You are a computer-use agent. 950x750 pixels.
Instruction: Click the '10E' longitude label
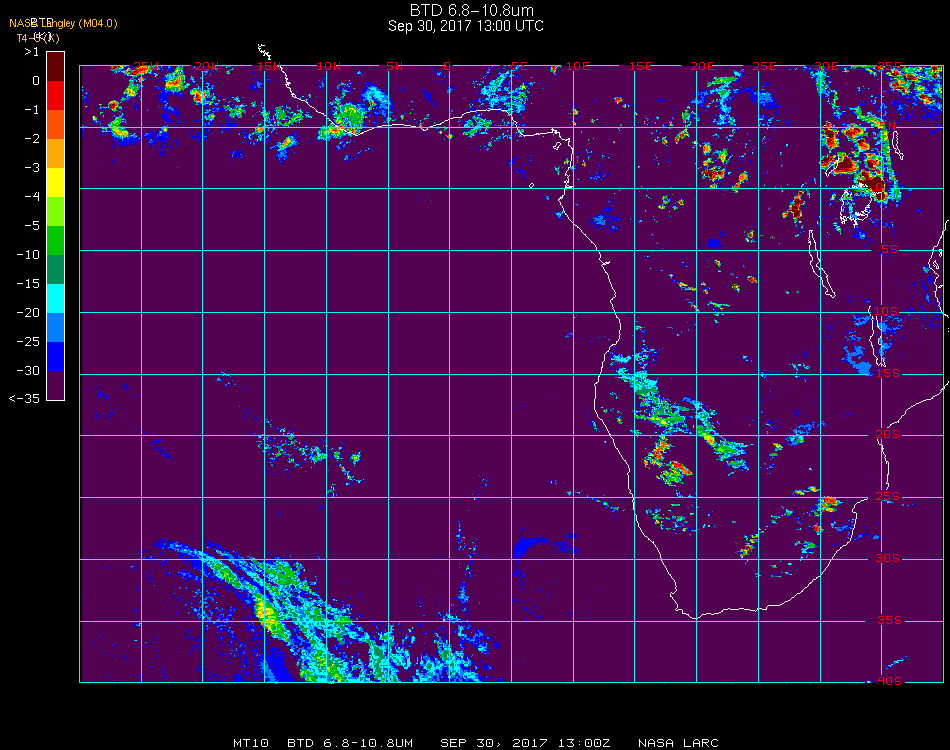click(578, 65)
